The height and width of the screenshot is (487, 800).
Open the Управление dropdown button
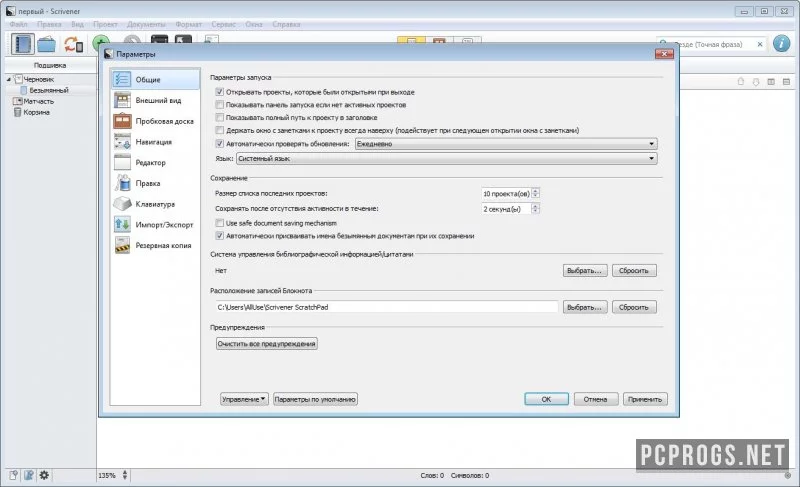point(244,399)
